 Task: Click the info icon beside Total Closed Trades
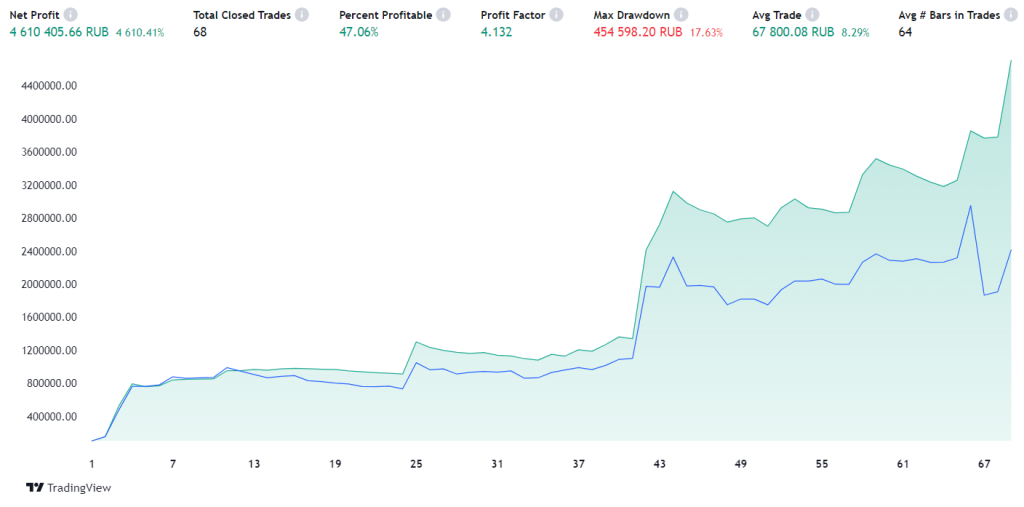301,15
